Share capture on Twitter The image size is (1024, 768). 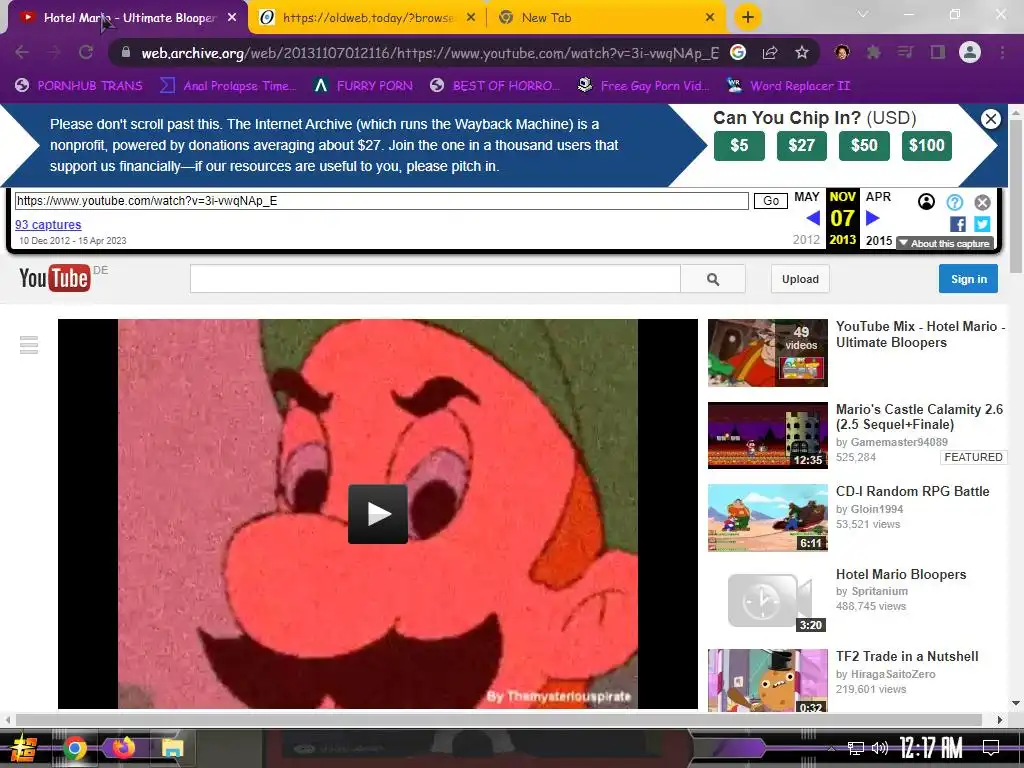coord(982,224)
